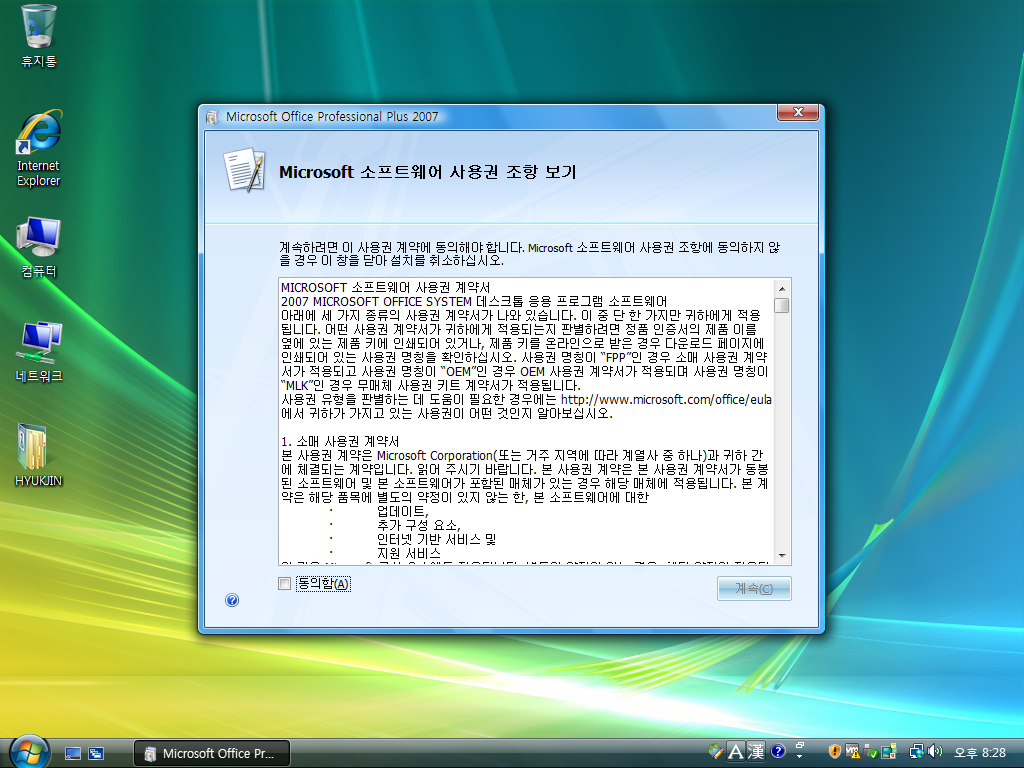1024x768 pixels.
Task: Click the '지원 서비스' bullet line
Action: [x=409, y=553]
